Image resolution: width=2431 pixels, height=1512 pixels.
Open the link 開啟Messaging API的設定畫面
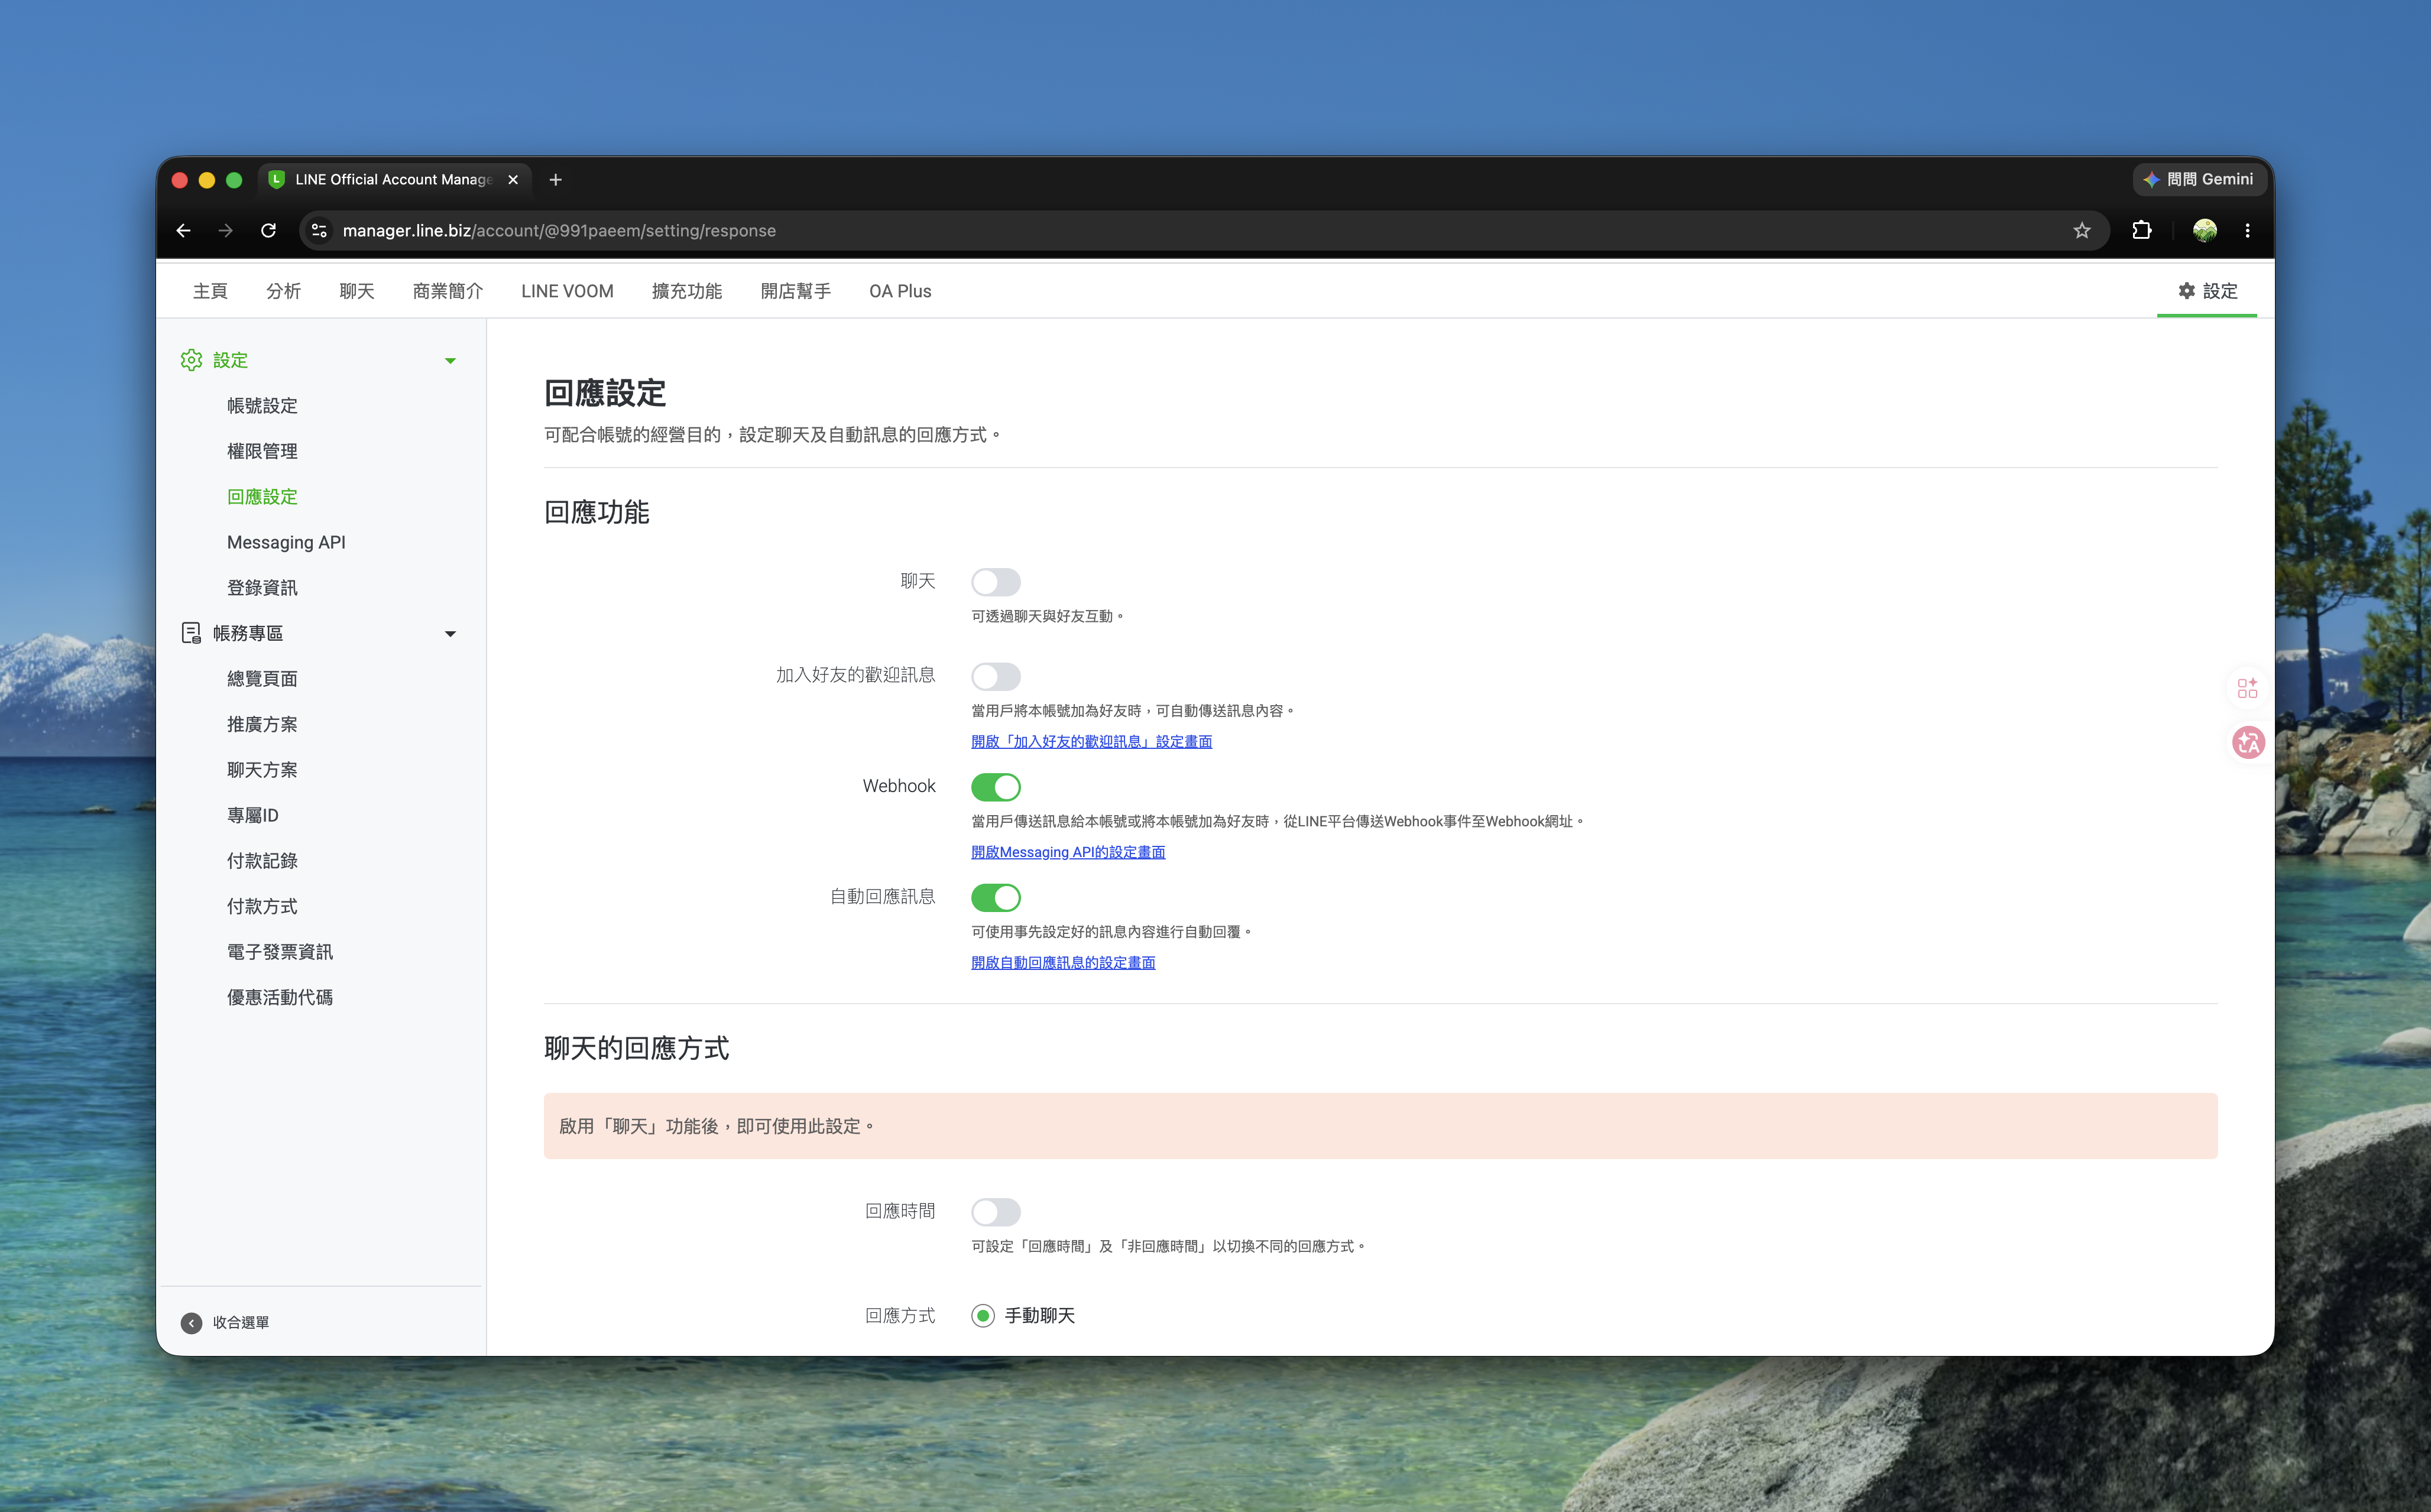1068,852
